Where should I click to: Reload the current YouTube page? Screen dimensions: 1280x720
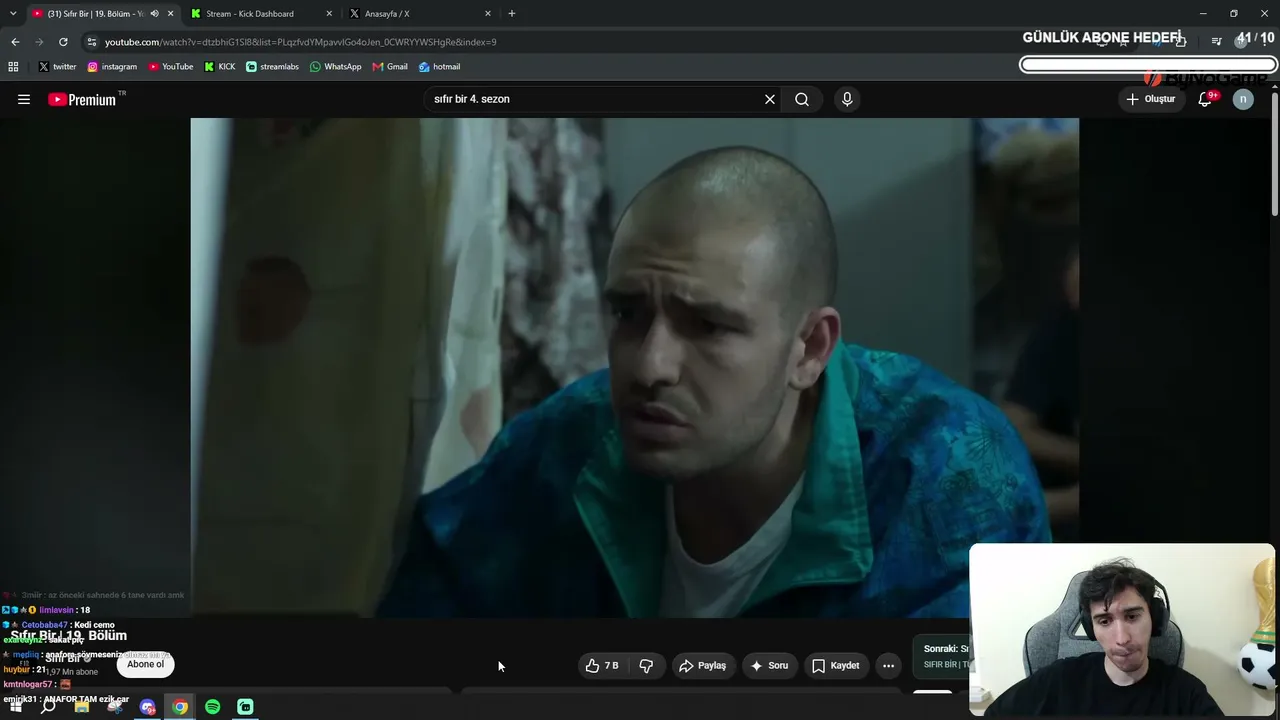pos(63,42)
